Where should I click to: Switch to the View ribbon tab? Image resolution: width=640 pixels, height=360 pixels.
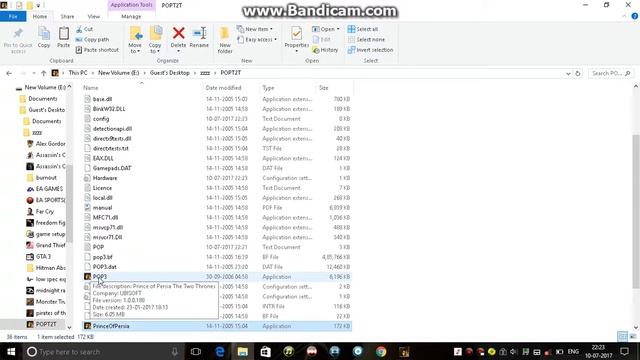tap(93, 16)
